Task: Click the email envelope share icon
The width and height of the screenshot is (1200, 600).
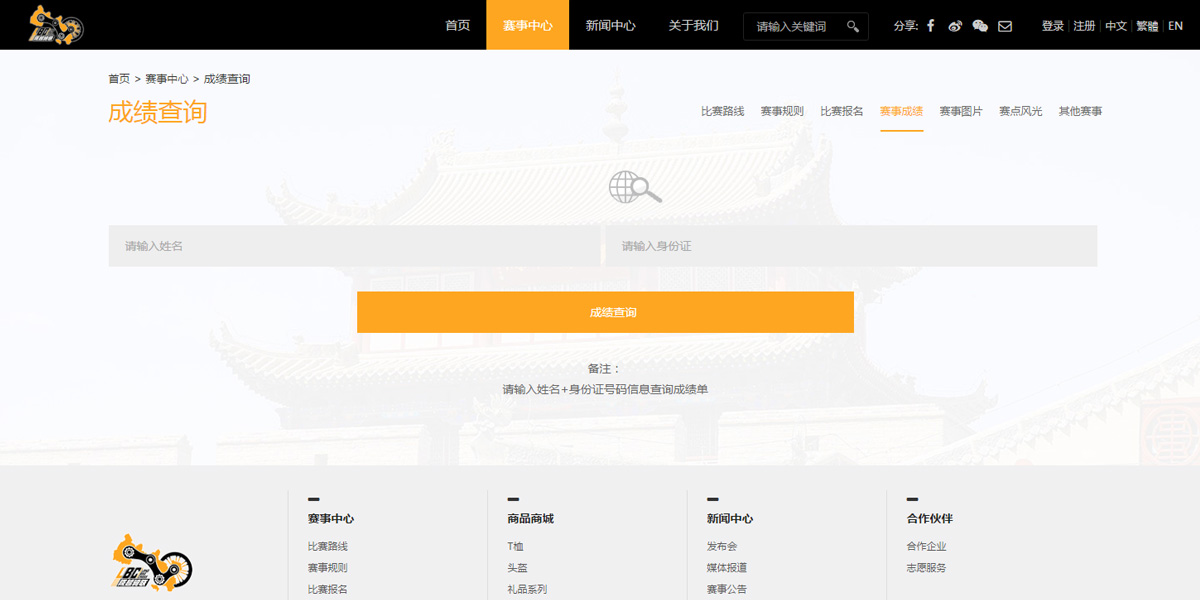Action: point(1005,26)
